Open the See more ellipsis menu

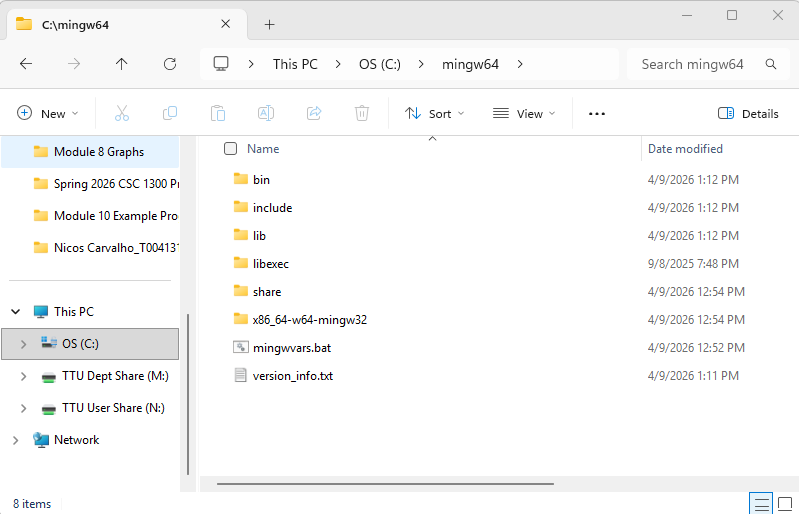pyautogui.click(x=597, y=114)
